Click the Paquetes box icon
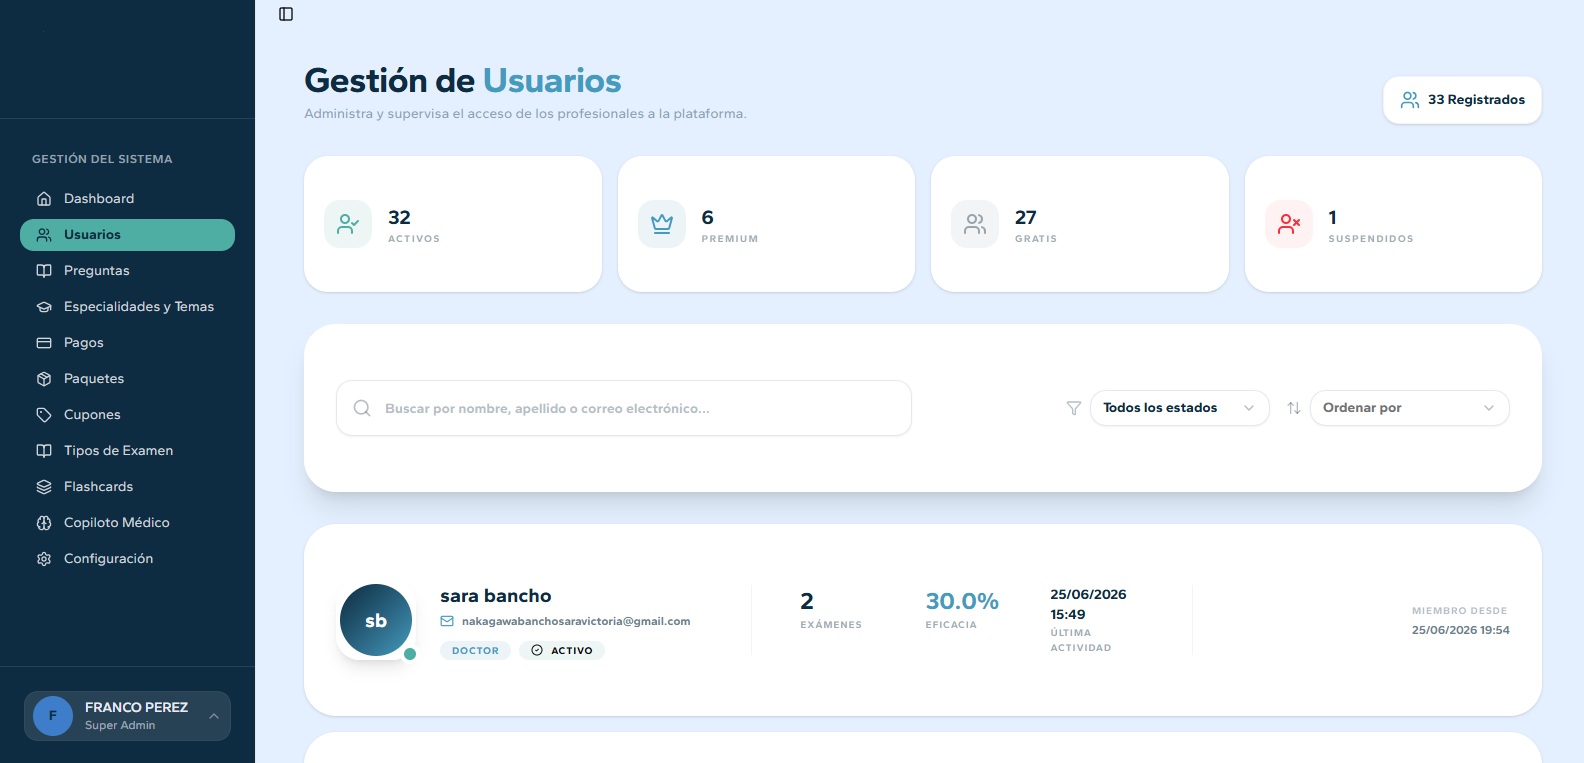This screenshot has width=1584, height=763. [44, 379]
